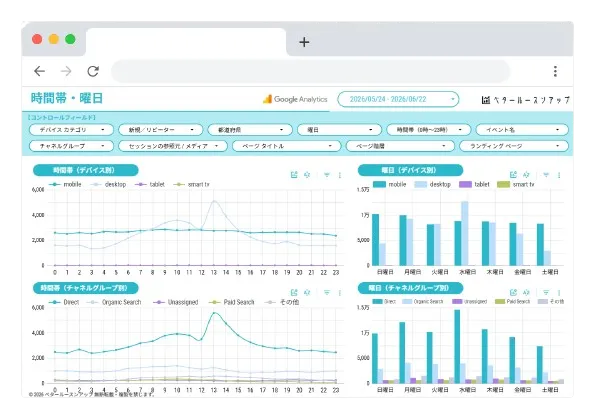The image size is (595, 419).
Task: Expand the セッションの参照元/メディア dropdown
Action: (173, 146)
